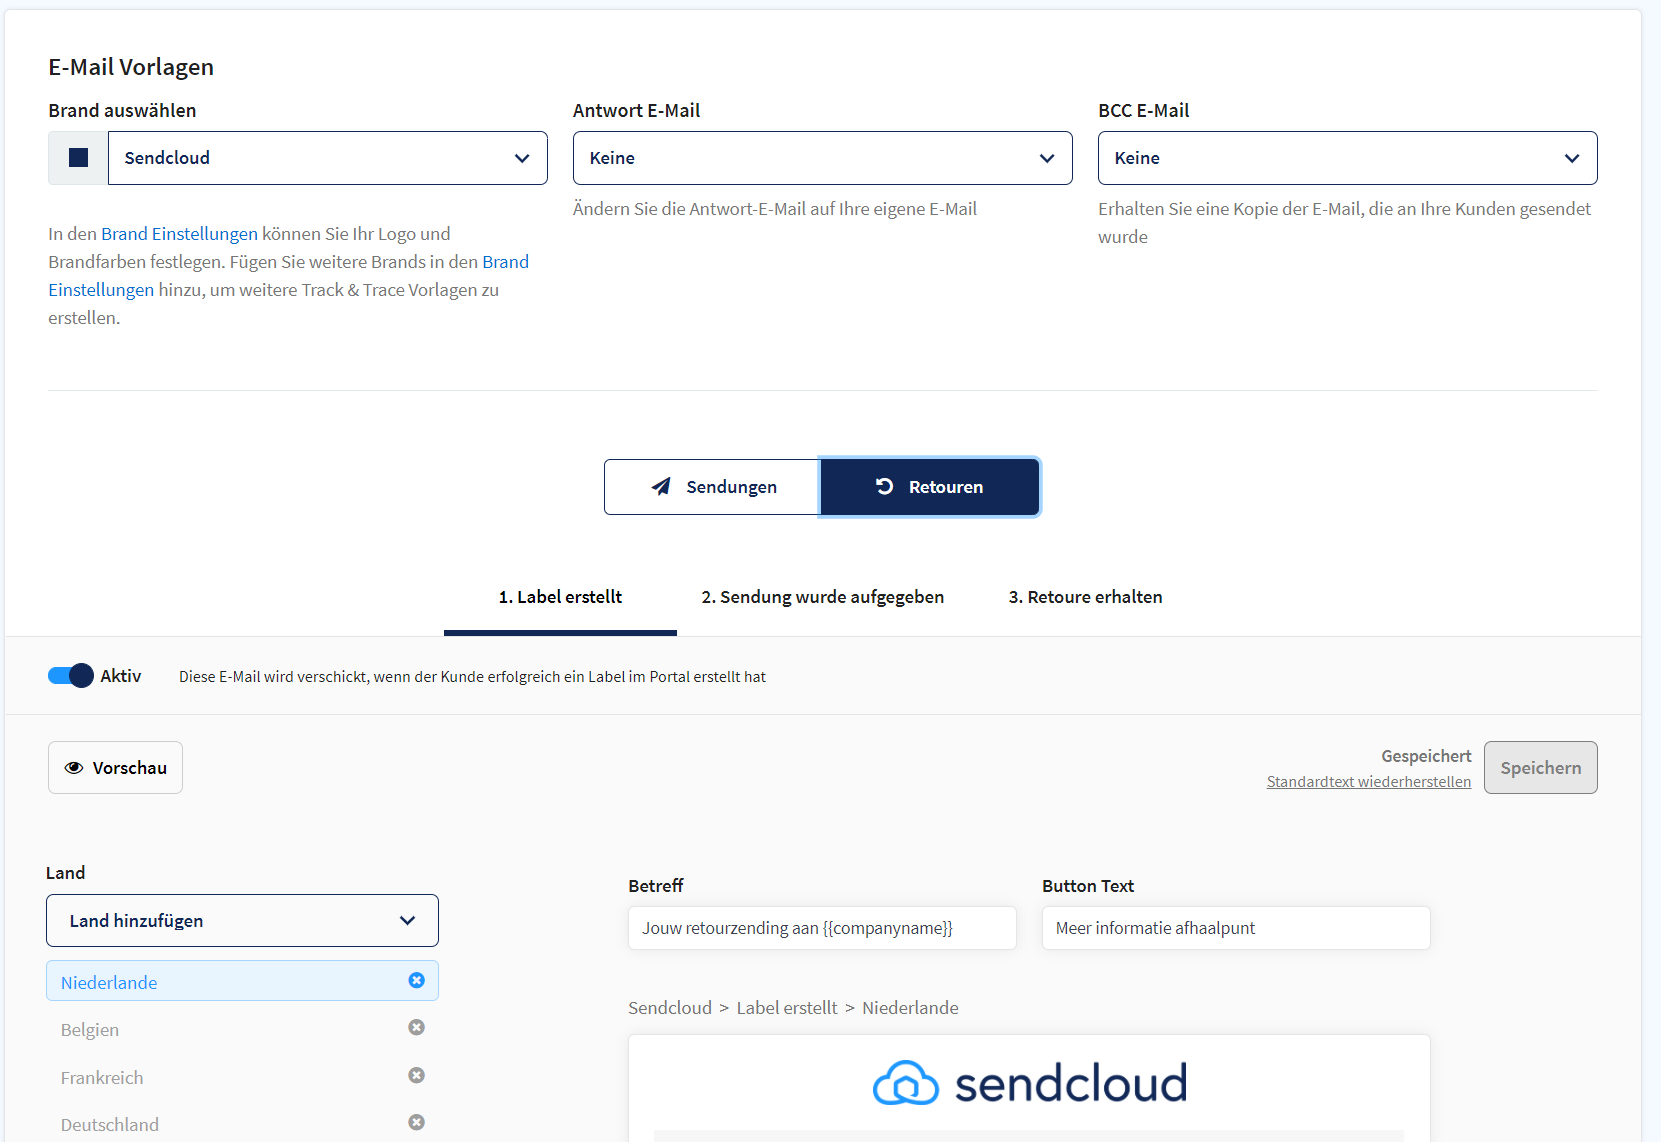Expand the Land hinzufügen dropdown

(x=242, y=920)
